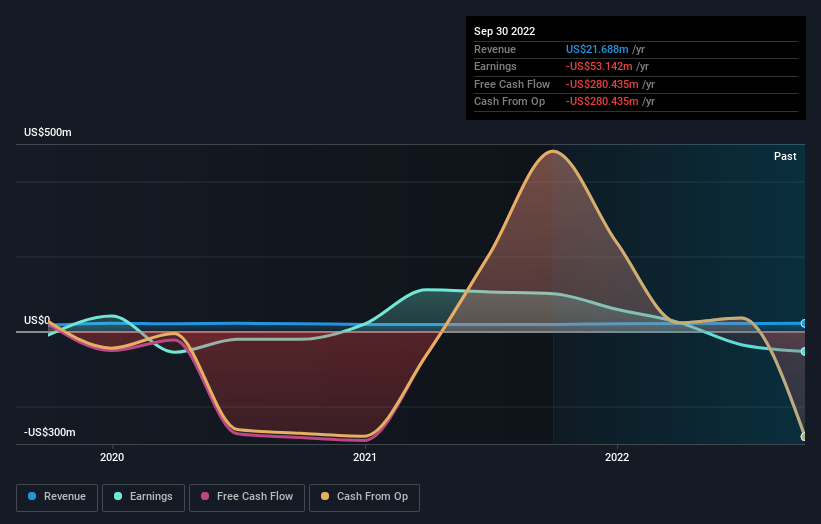Click the 'Free Cash Flow' label in tooltip

[x=512, y=84]
